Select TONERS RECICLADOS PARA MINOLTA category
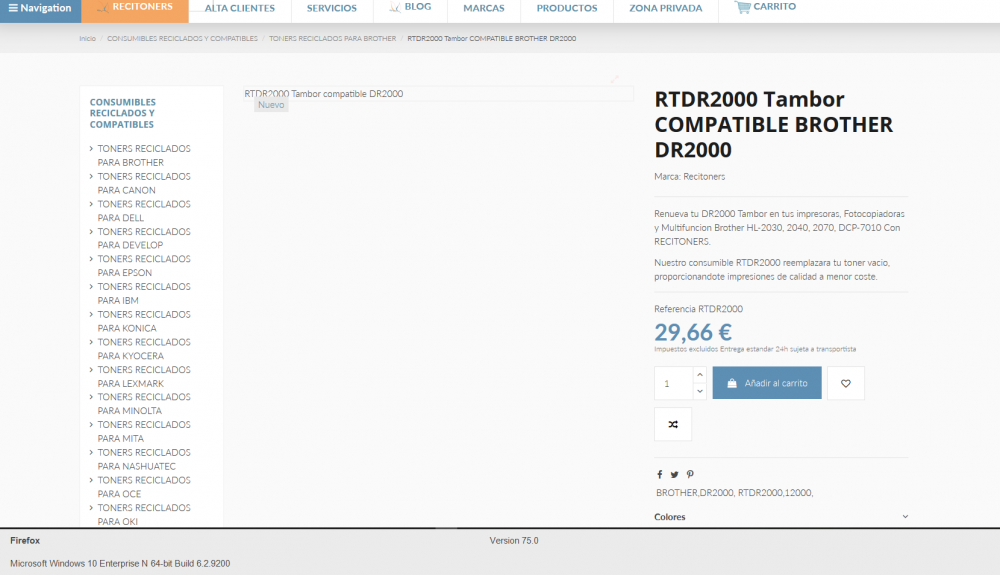The width and height of the screenshot is (1000, 575). [143, 404]
